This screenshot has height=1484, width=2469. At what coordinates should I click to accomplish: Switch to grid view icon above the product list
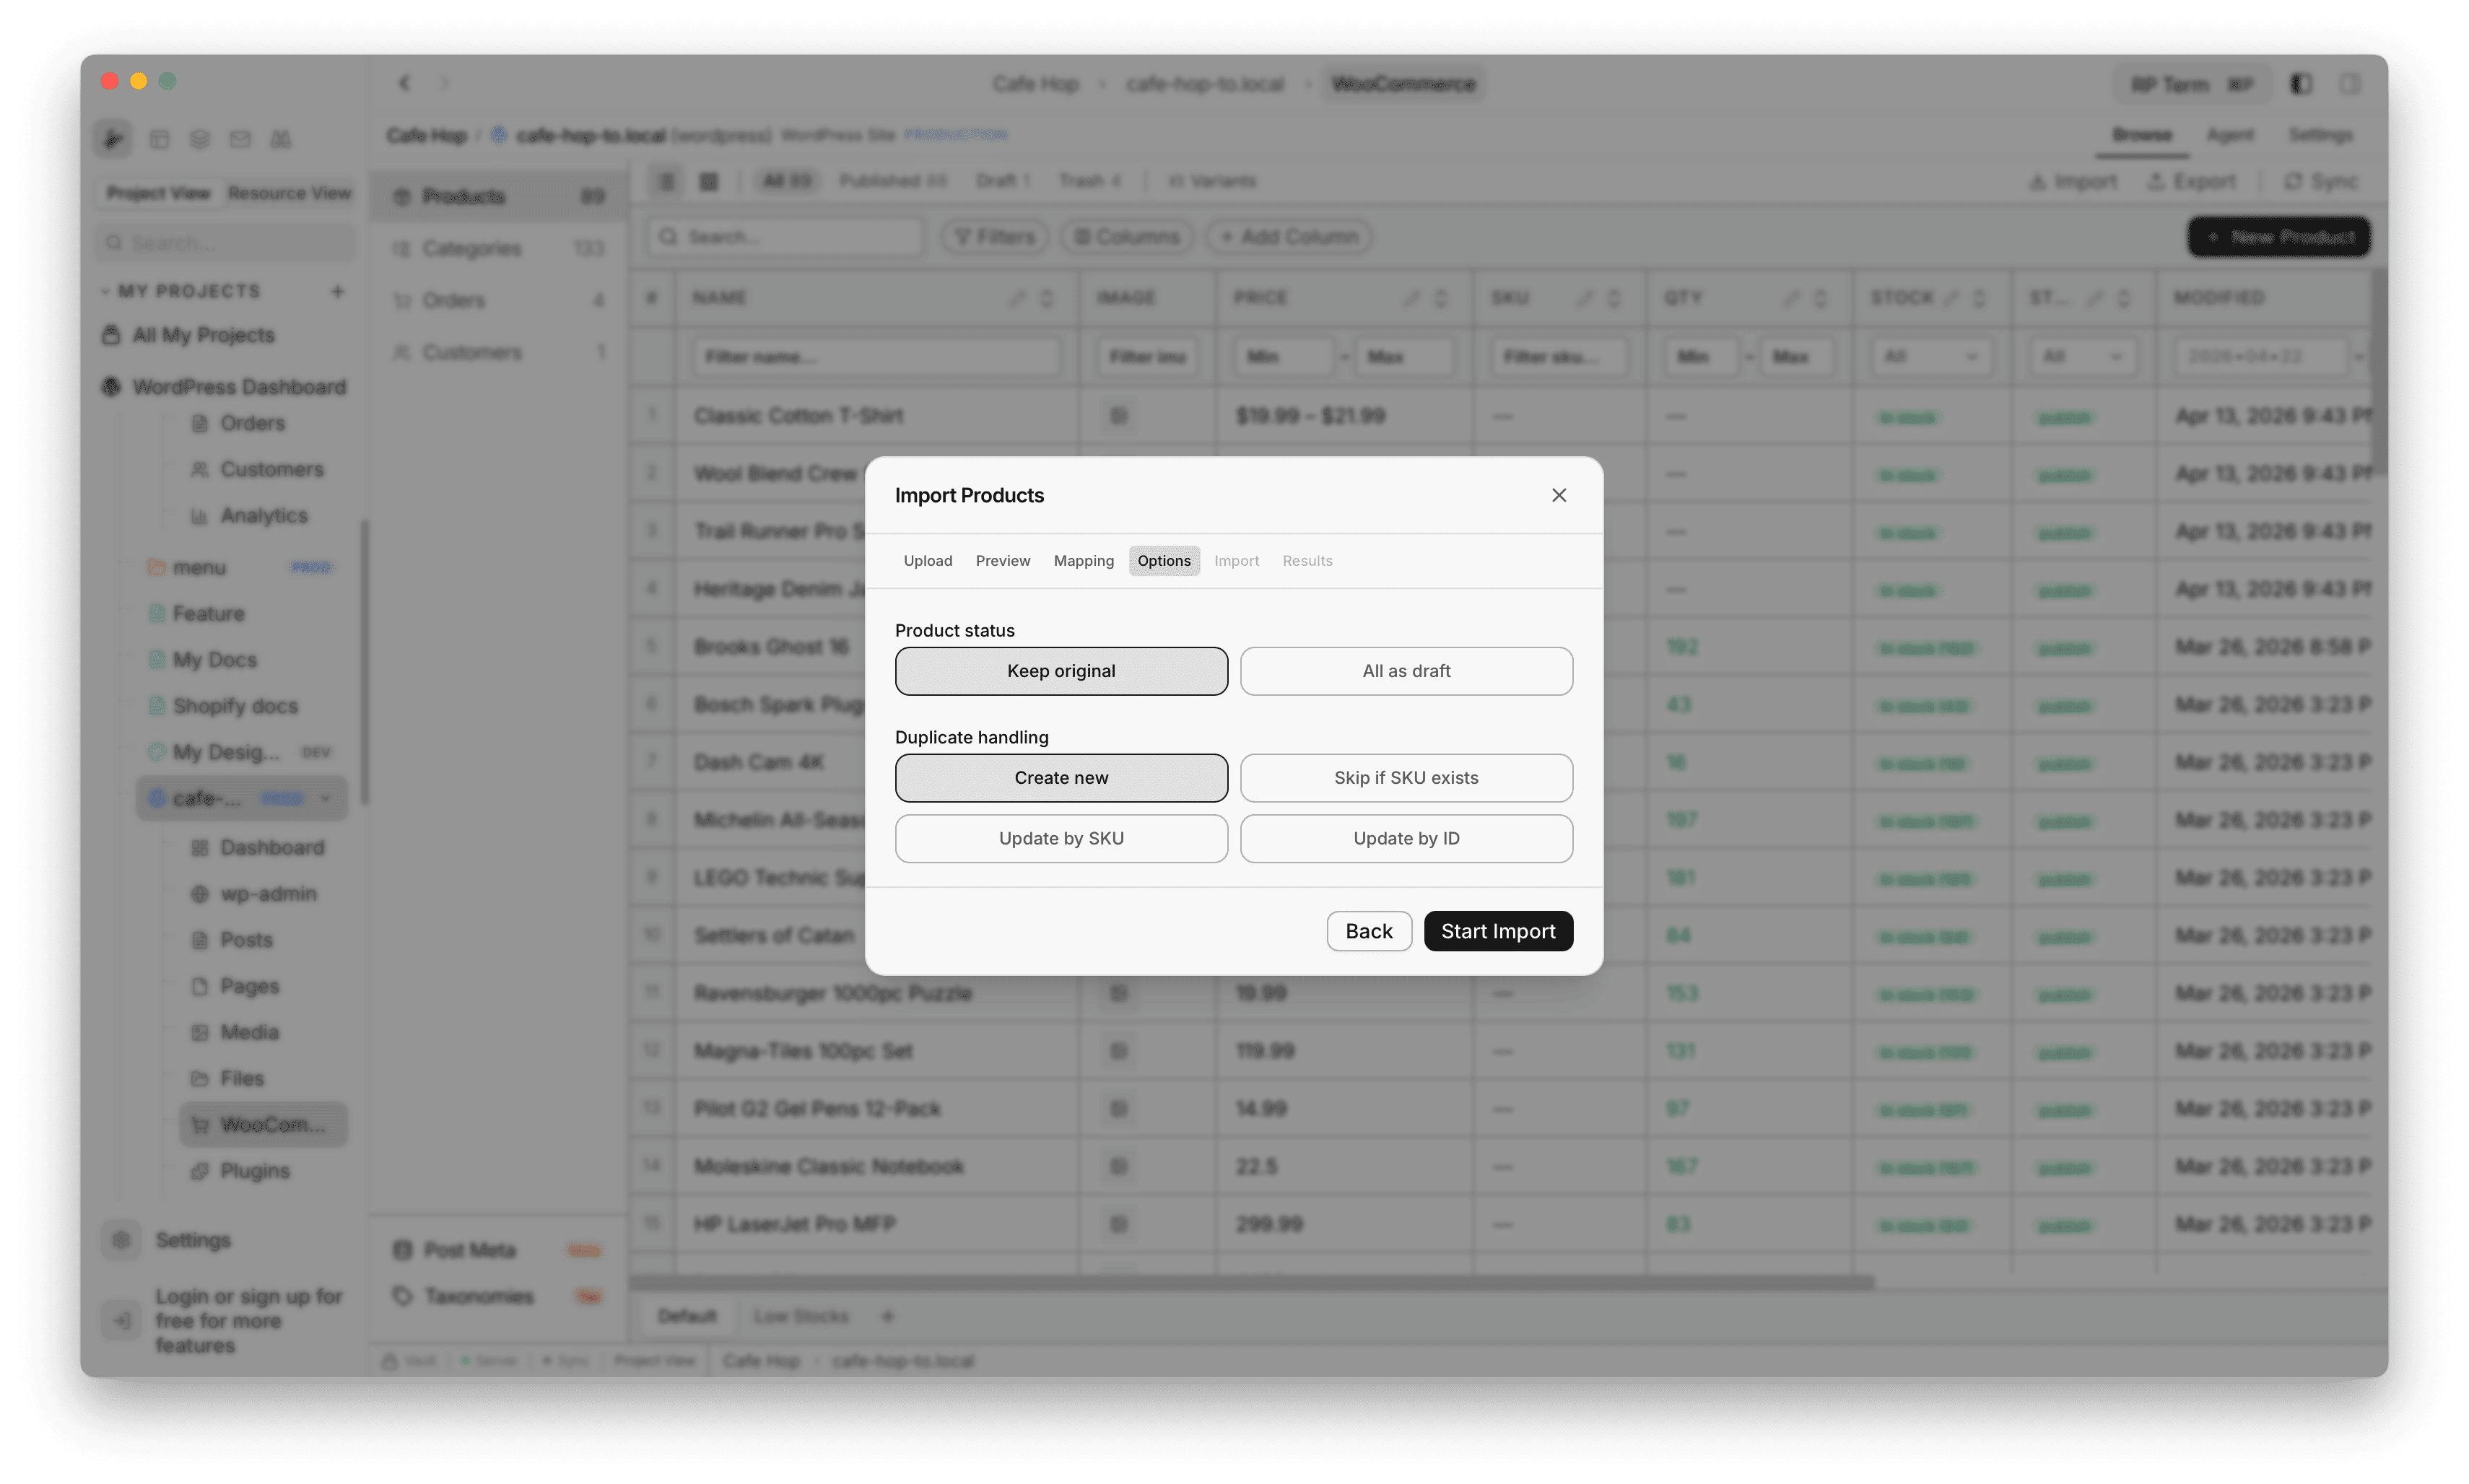coord(709,181)
